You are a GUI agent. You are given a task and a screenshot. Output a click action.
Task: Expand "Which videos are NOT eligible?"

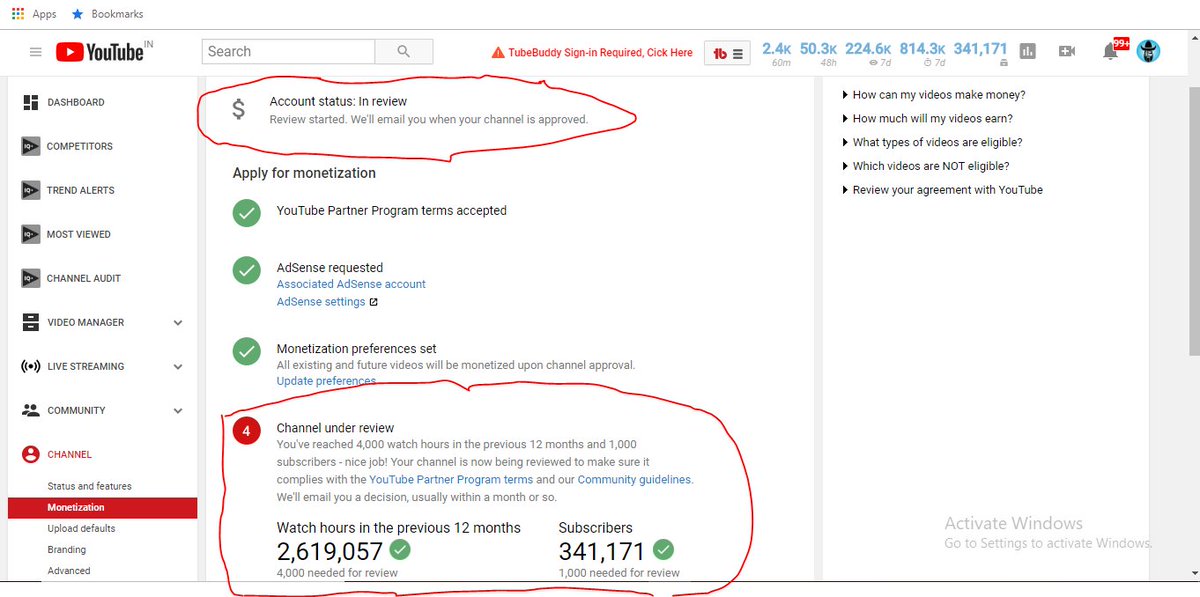click(927, 166)
